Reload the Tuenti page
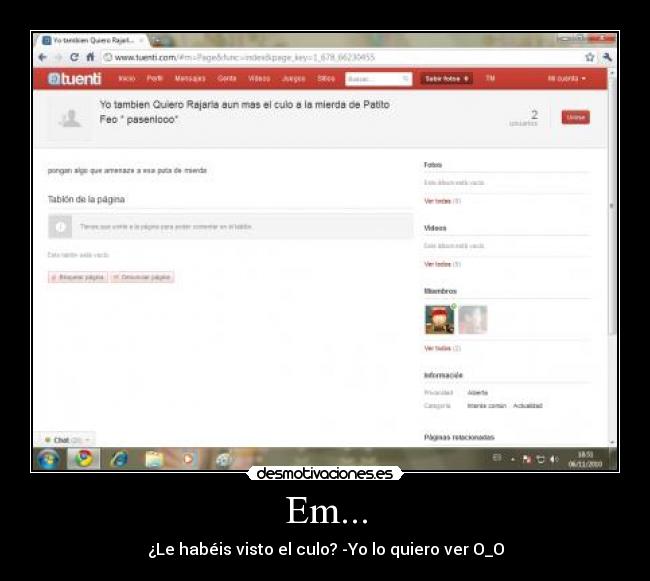This screenshot has height=581, width=650. (x=74, y=57)
